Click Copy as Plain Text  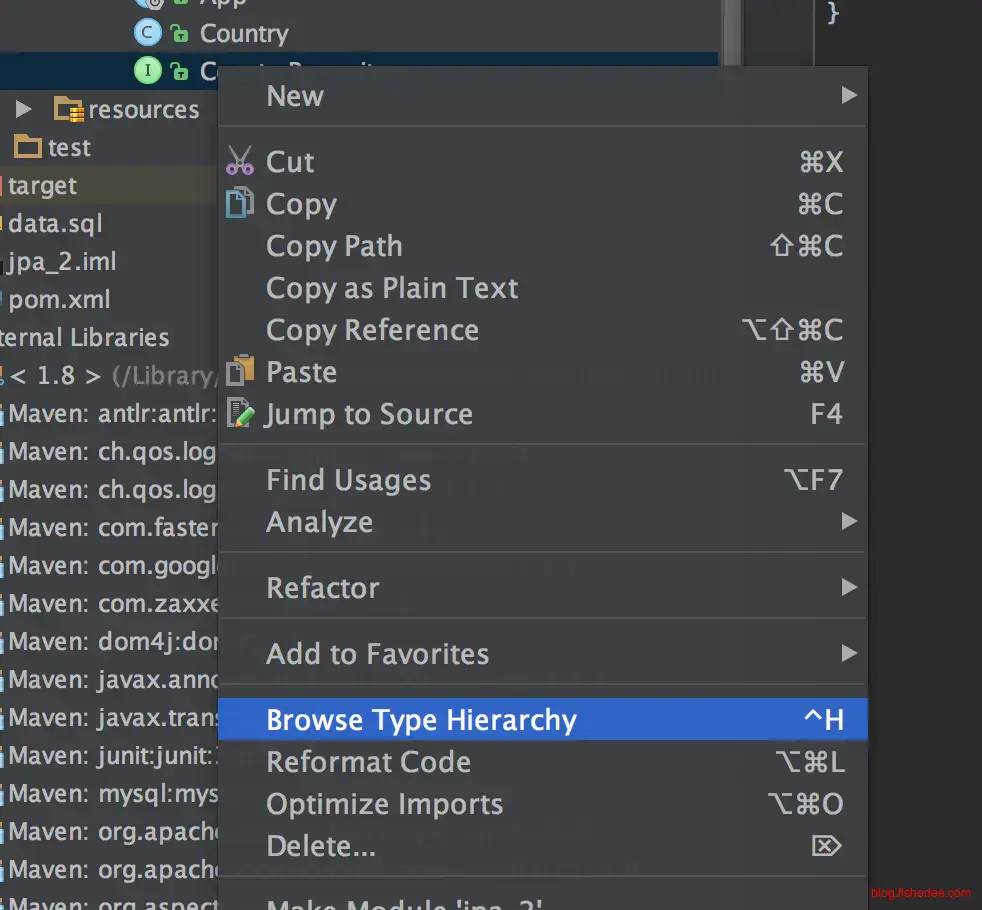click(392, 288)
